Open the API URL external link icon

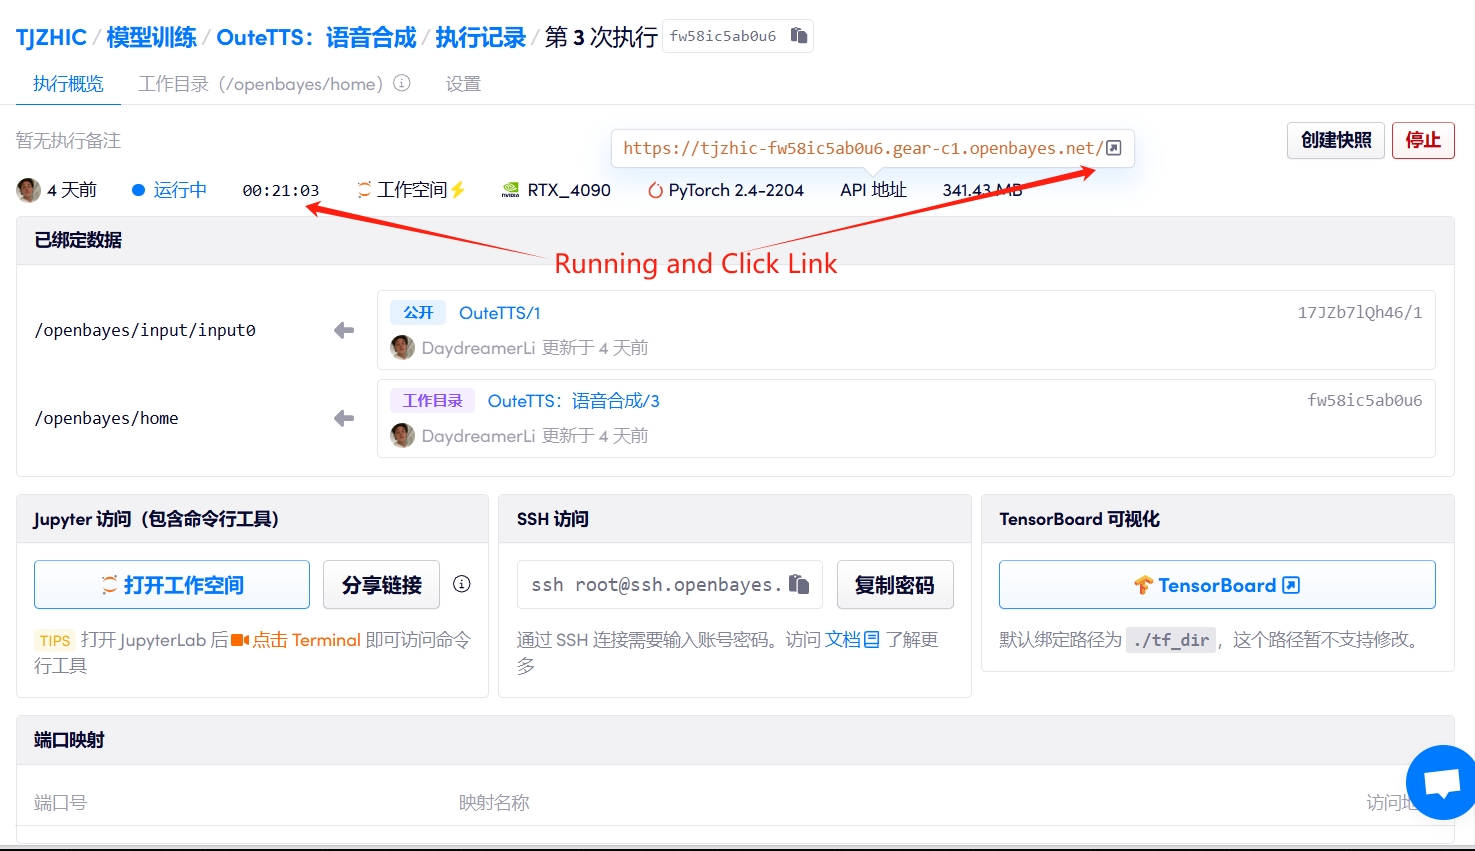pyautogui.click(x=1114, y=148)
